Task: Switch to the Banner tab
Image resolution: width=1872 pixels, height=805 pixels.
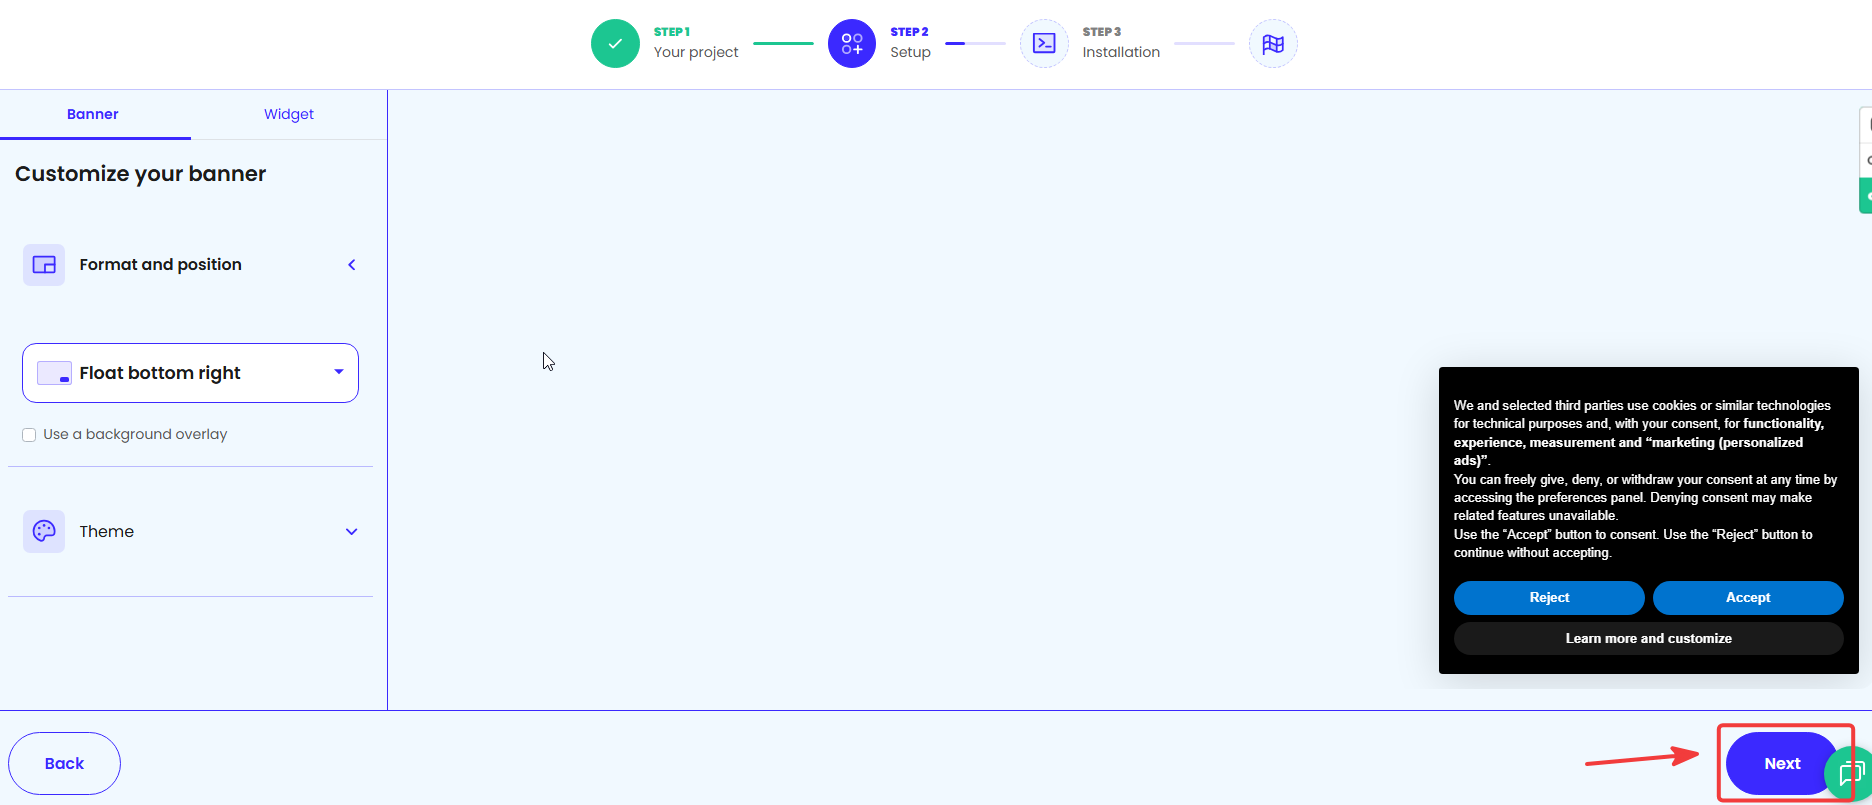Action: [x=93, y=114]
